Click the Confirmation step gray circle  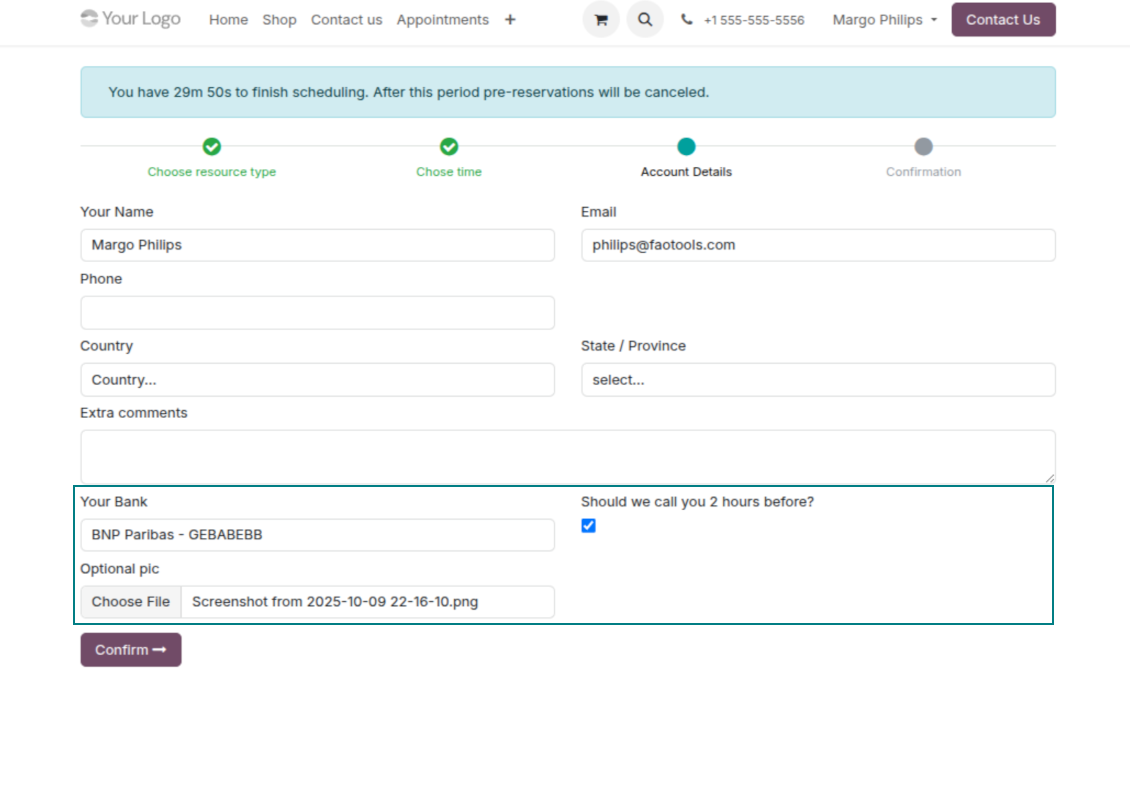pyautogui.click(x=923, y=147)
